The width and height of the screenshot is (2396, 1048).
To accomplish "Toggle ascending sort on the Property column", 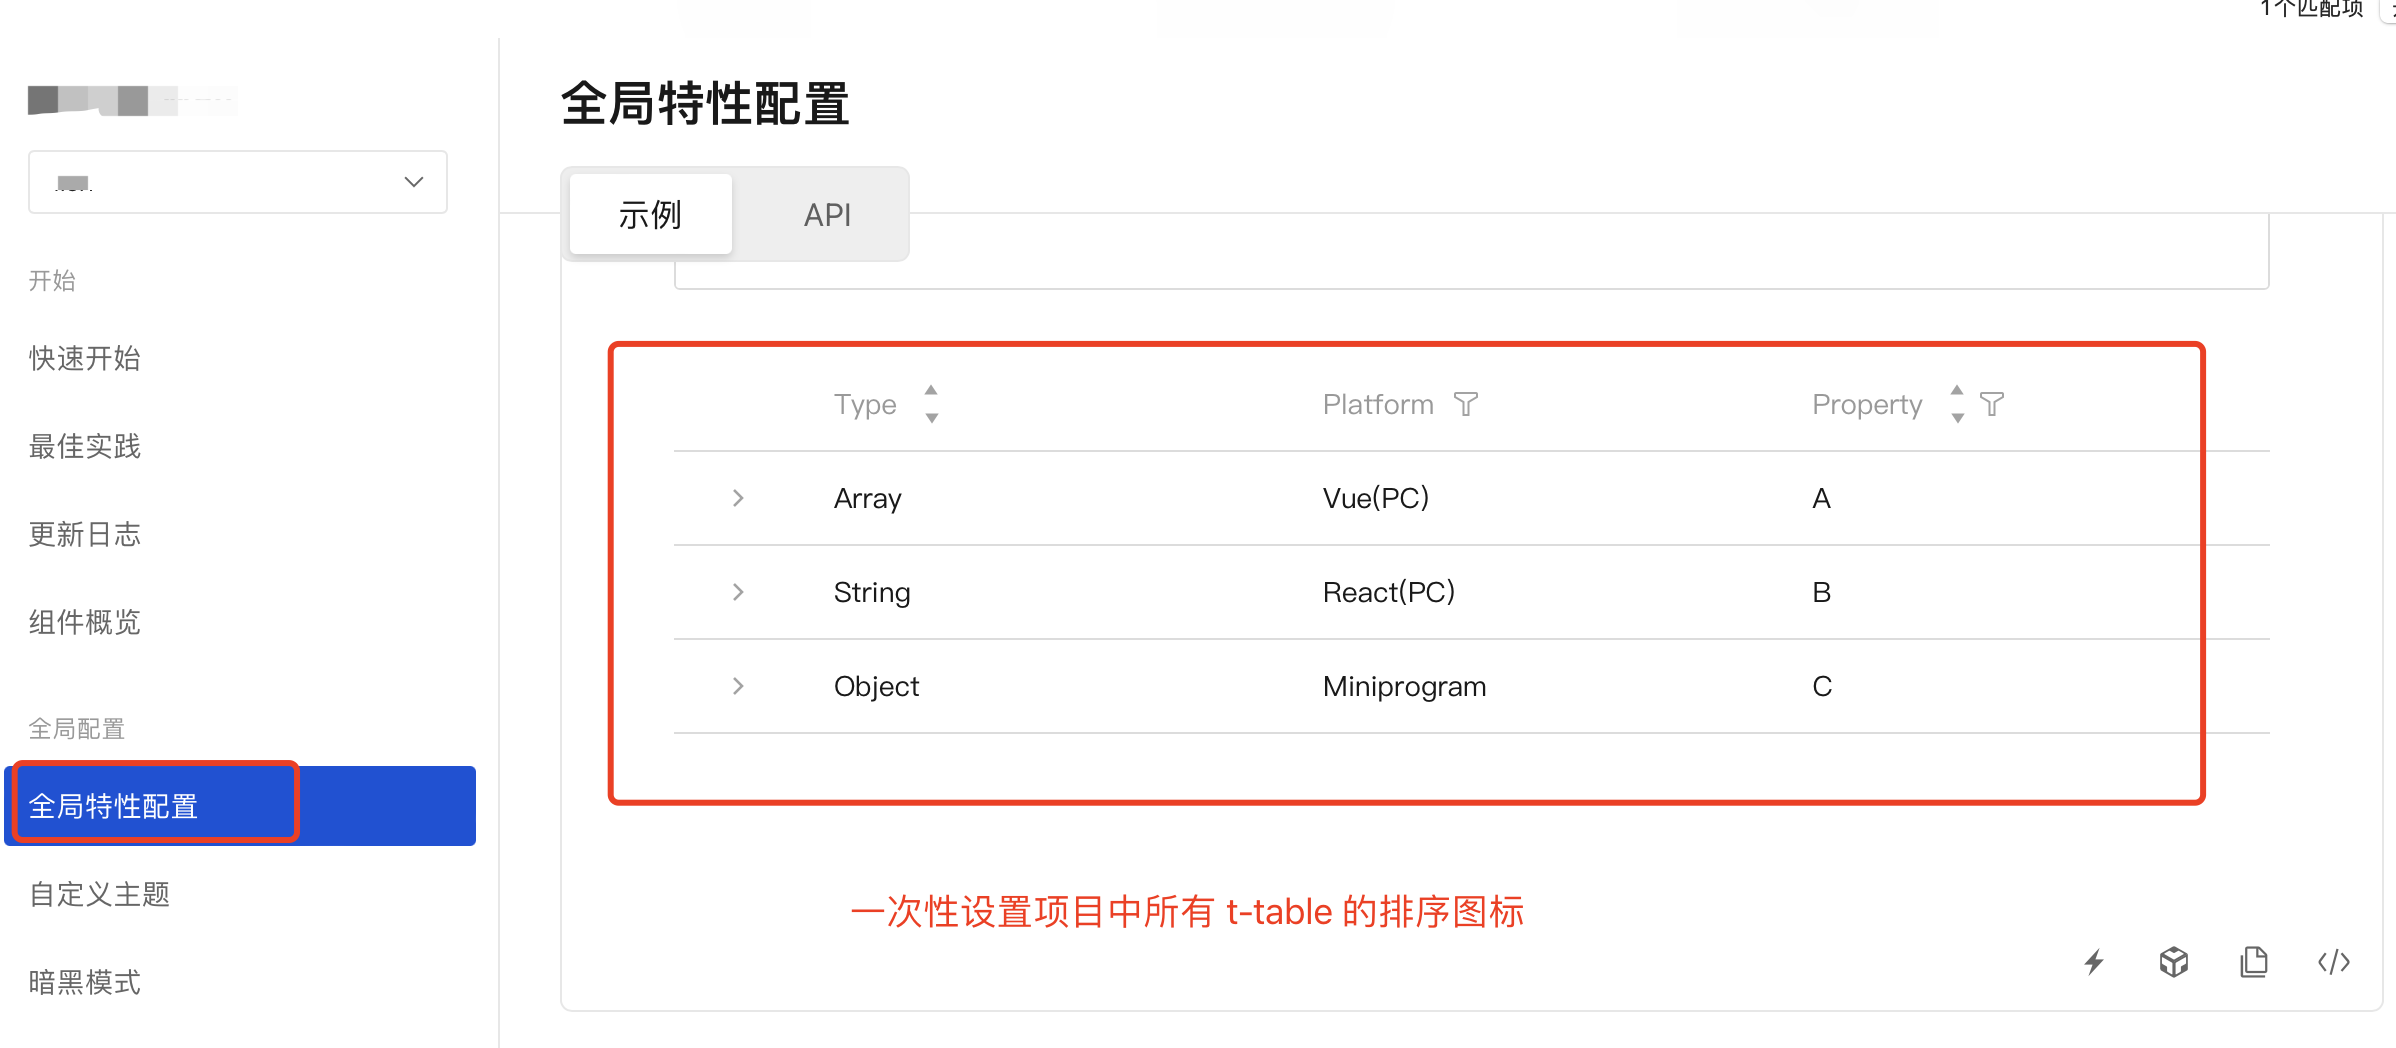I will click(x=1957, y=392).
